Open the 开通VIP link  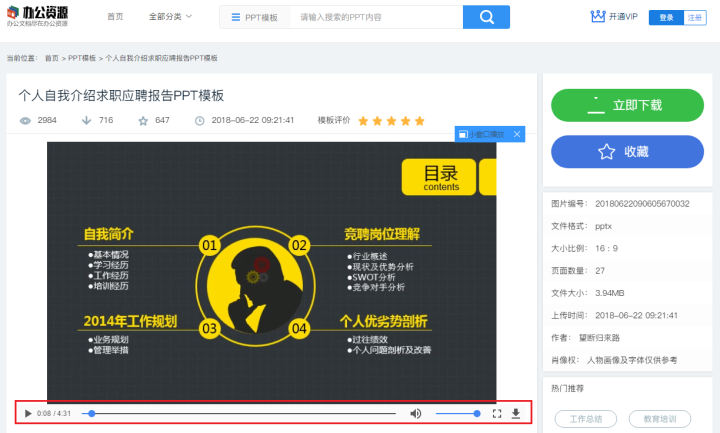(x=623, y=17)
